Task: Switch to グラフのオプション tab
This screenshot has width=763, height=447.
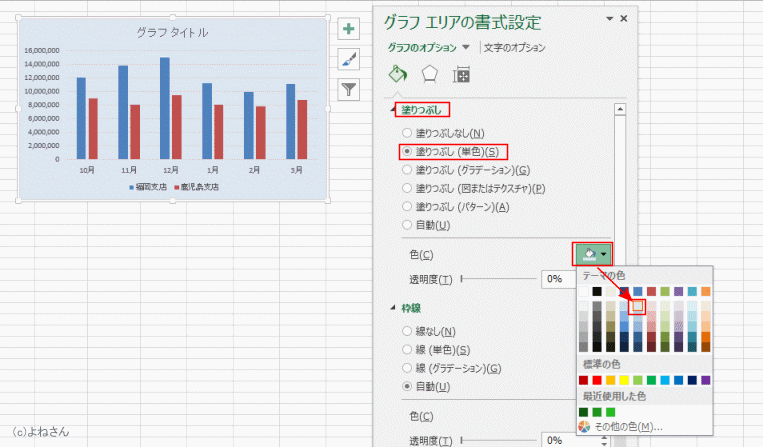Action: pyautogui.click(x=422, y=47)
